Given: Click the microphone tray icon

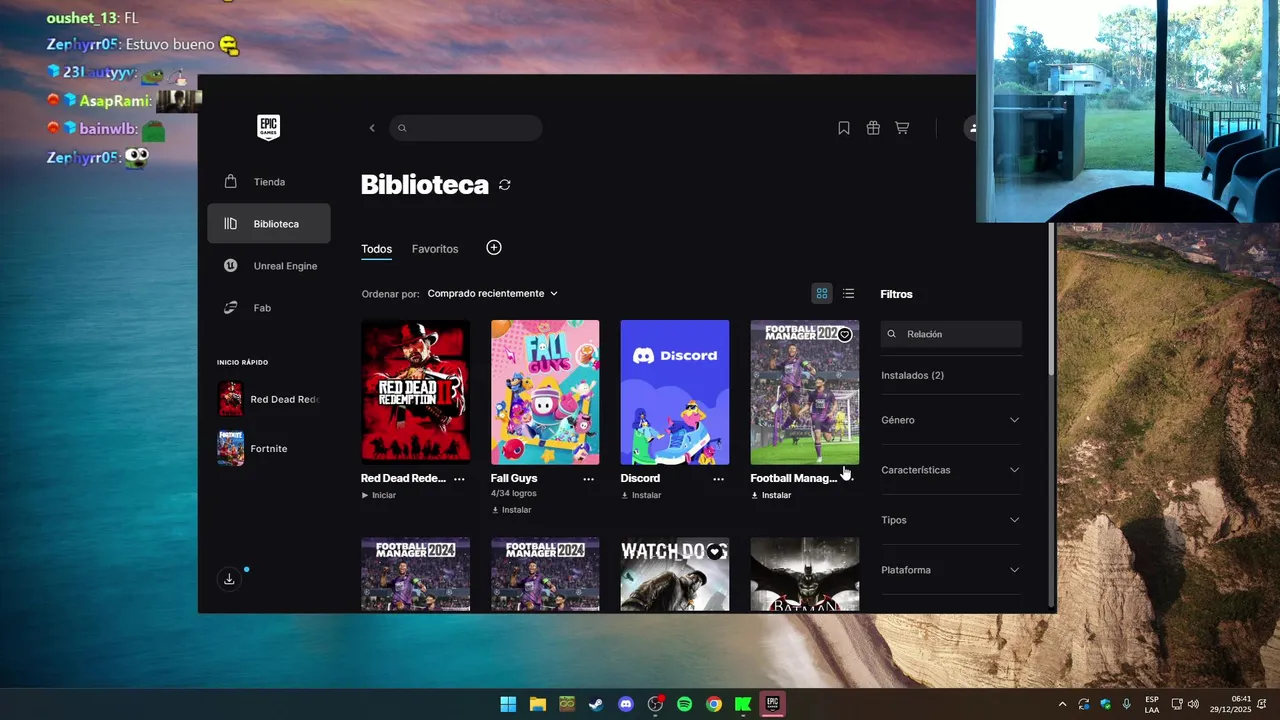Looking at the screenshot, I should pos(1127,704).
